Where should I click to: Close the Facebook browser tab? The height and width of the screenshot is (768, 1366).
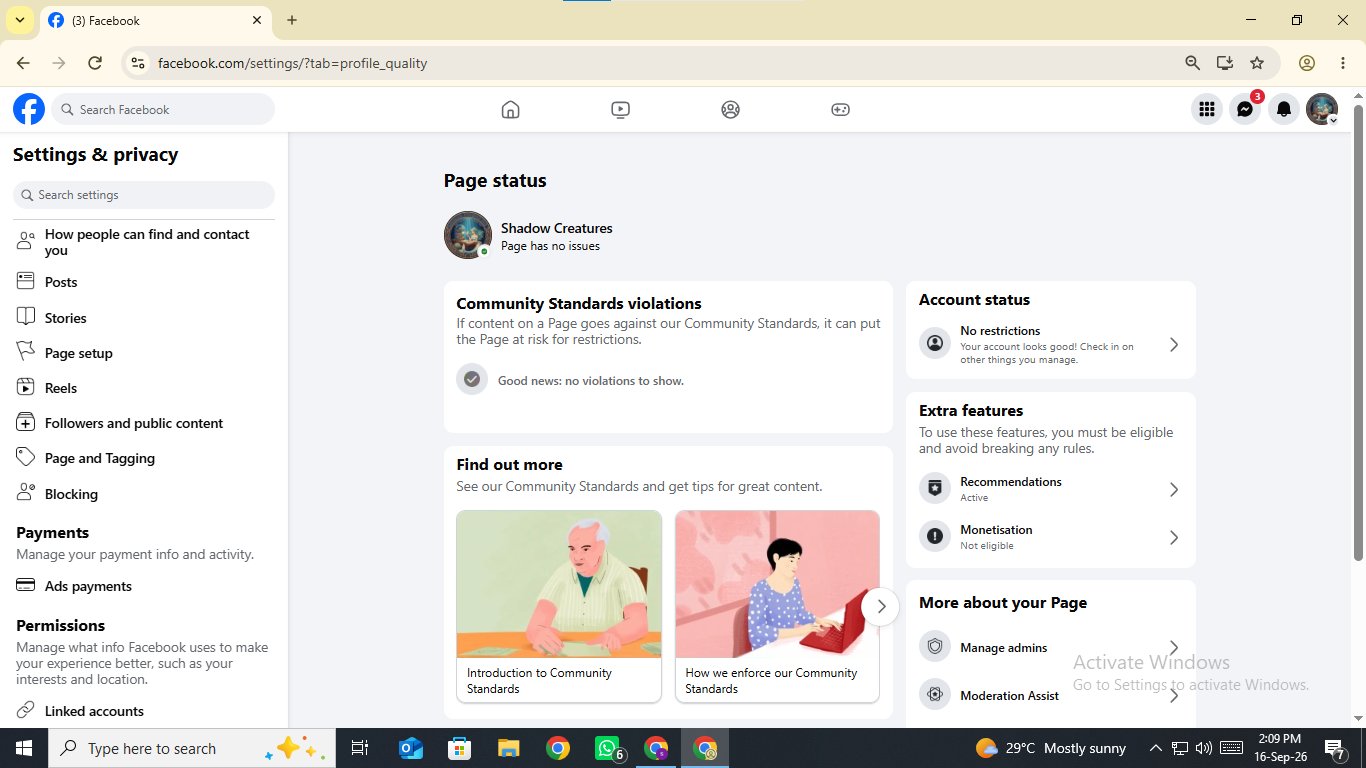pos(257,20)
